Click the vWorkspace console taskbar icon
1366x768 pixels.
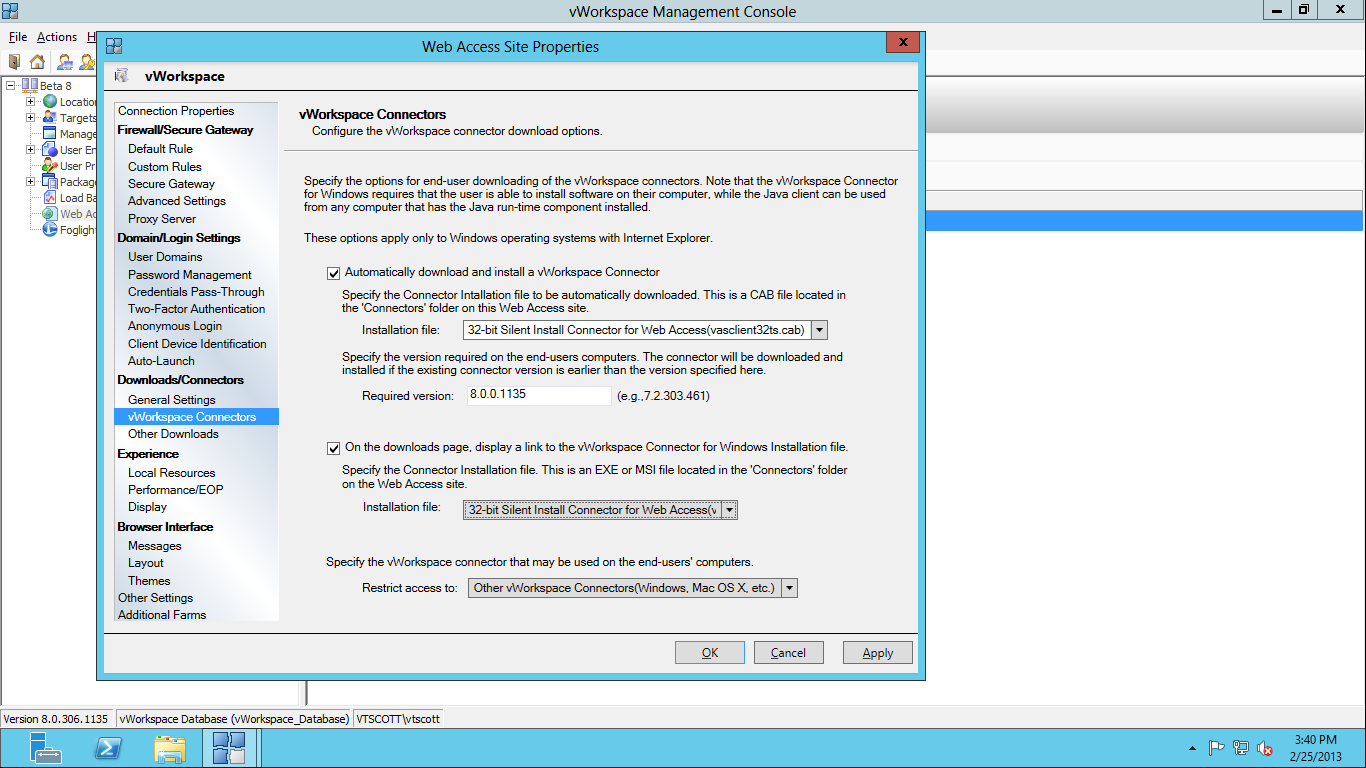pyautogui.click(x=229, y=748)
